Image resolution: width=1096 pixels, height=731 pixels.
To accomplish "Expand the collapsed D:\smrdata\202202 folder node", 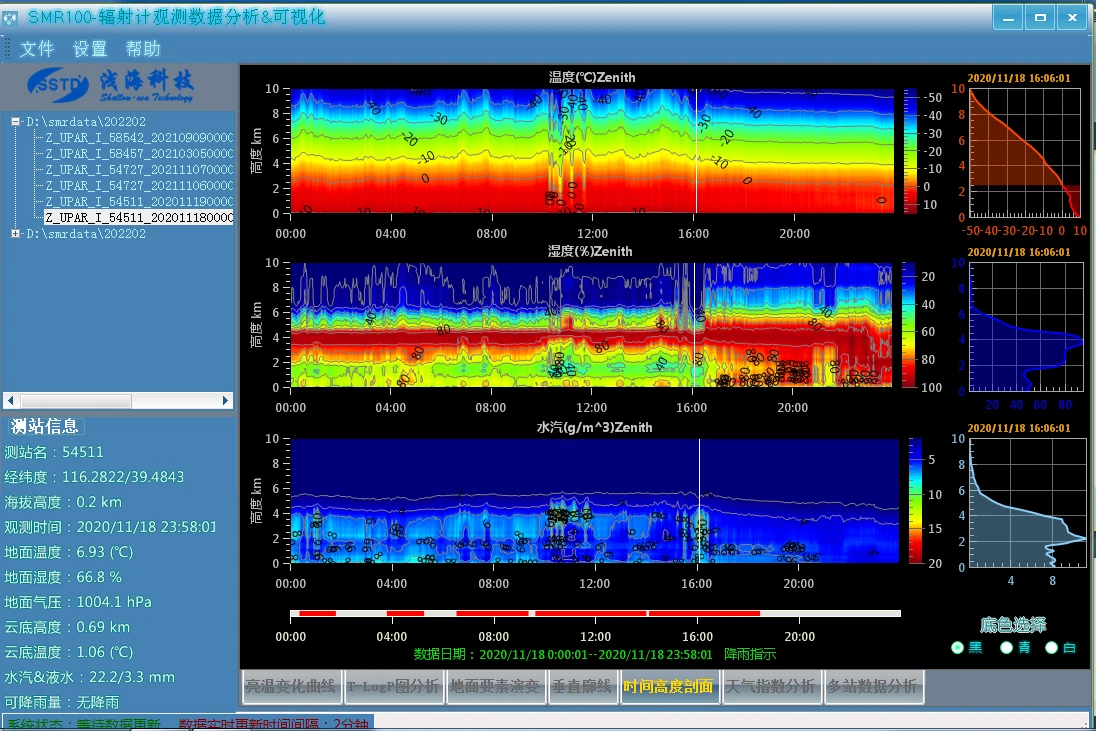I will pos(16,234).
